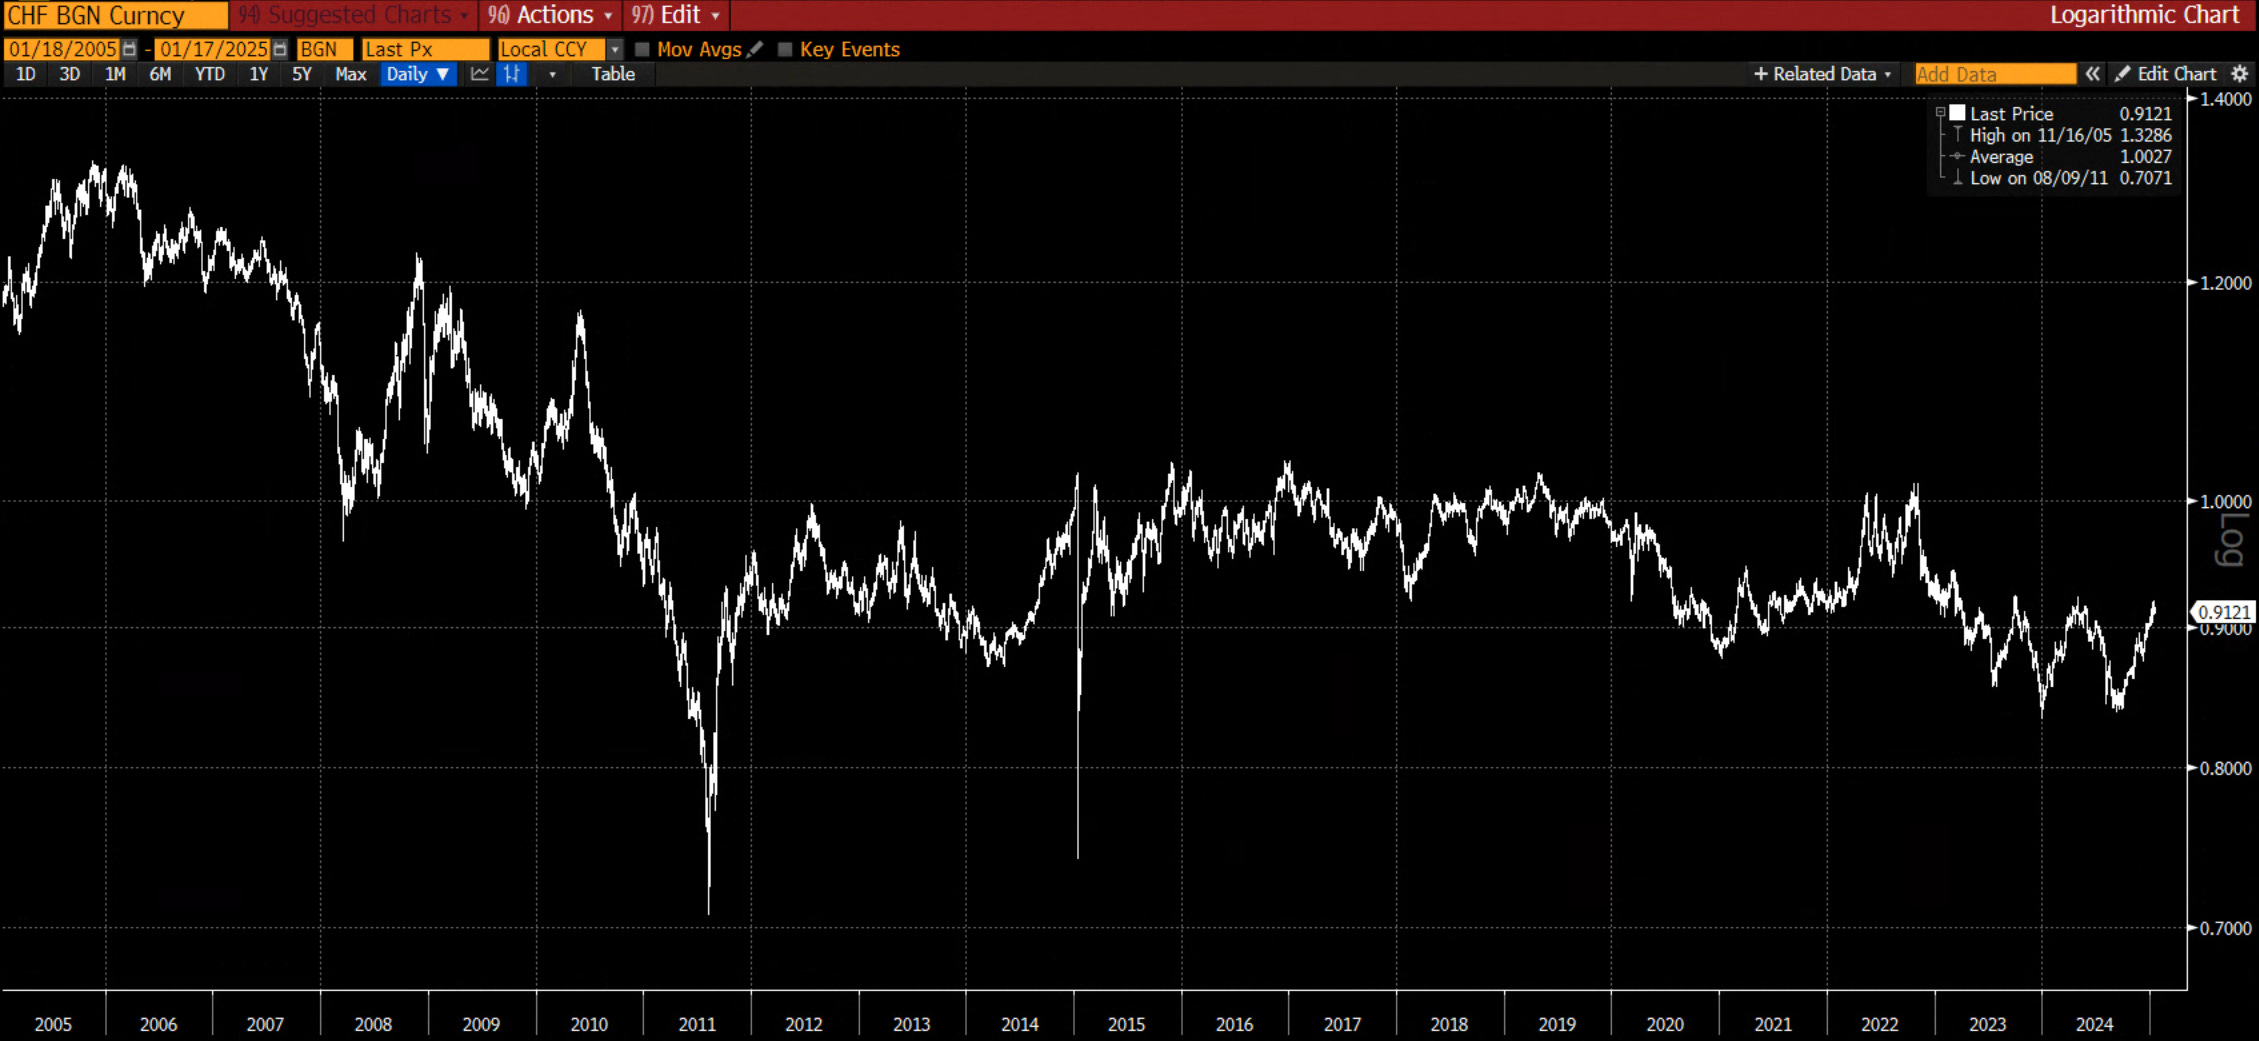The width and height of the screenshot is (2259, 1041).
Task: Select the Max time range
Action: (x=350, y=74)
